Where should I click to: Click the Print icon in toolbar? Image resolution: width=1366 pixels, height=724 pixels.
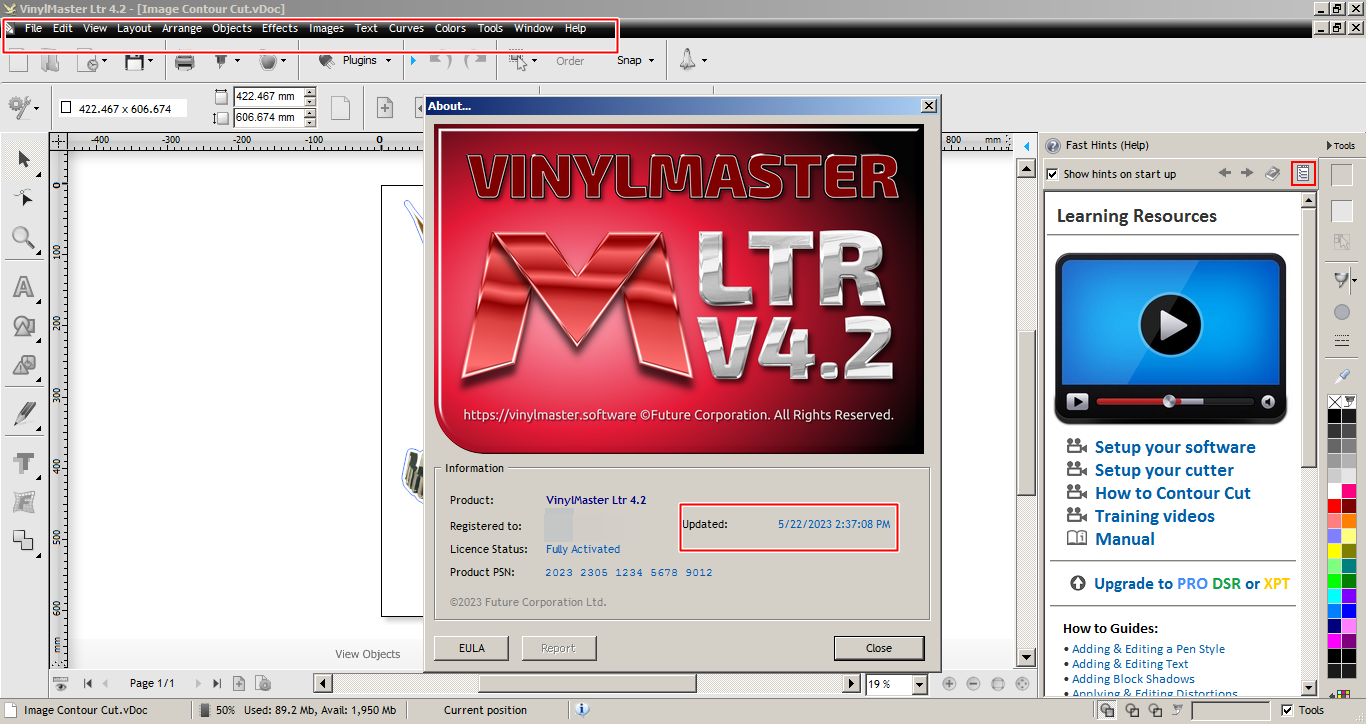(x=184, y=62)
